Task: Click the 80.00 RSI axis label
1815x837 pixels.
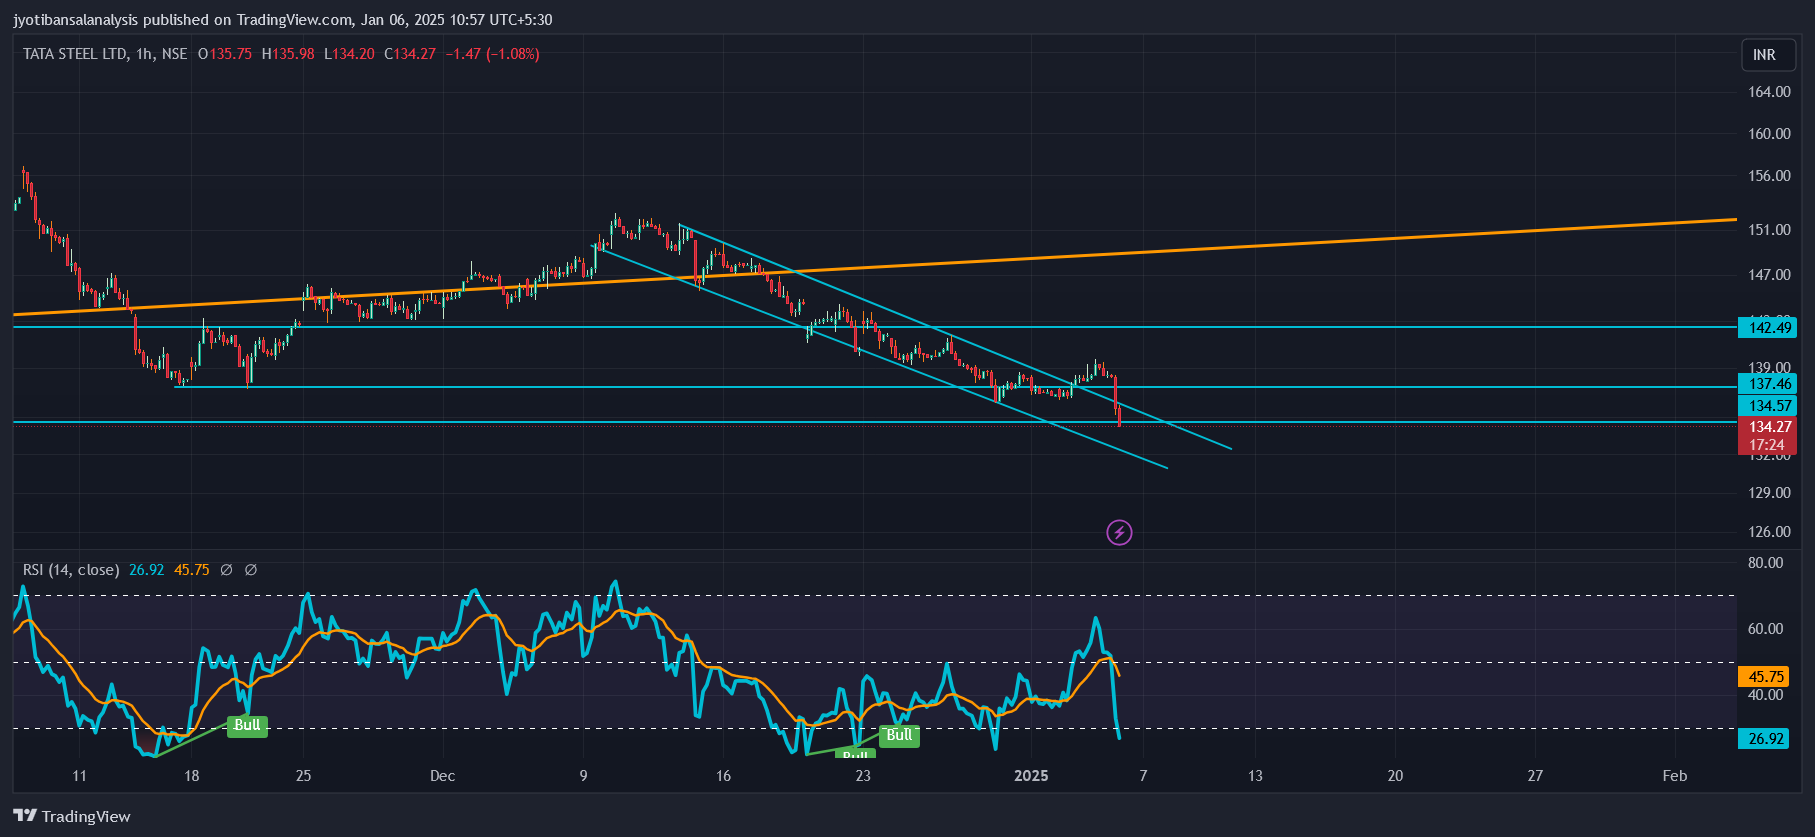Action: coord(1765,563)
